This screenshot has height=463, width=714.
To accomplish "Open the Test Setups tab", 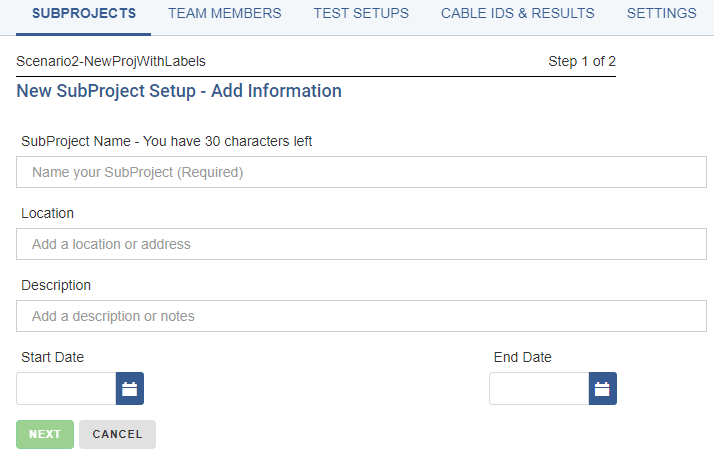I will (x=361, y=13).
